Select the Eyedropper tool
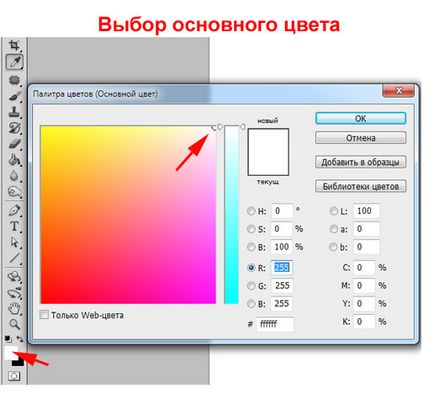Viewport: 434px width, 400px height. (x=14, y=62)
